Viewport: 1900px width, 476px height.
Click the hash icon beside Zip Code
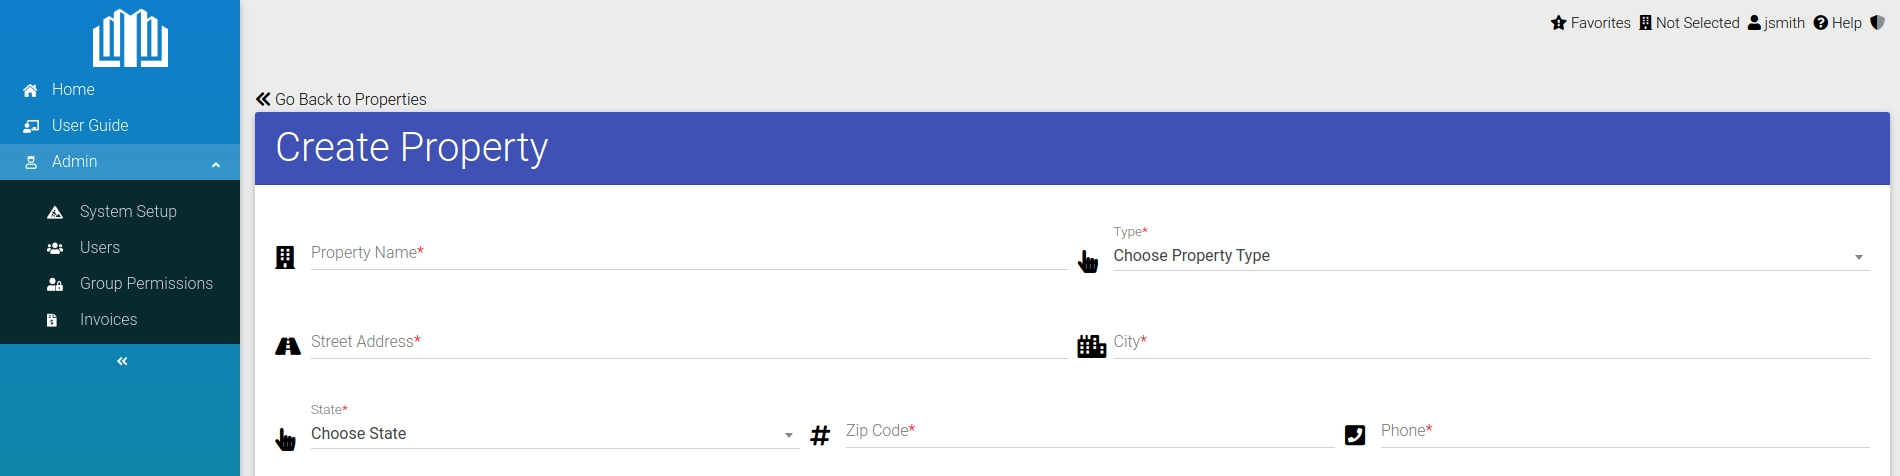point(820,435)
